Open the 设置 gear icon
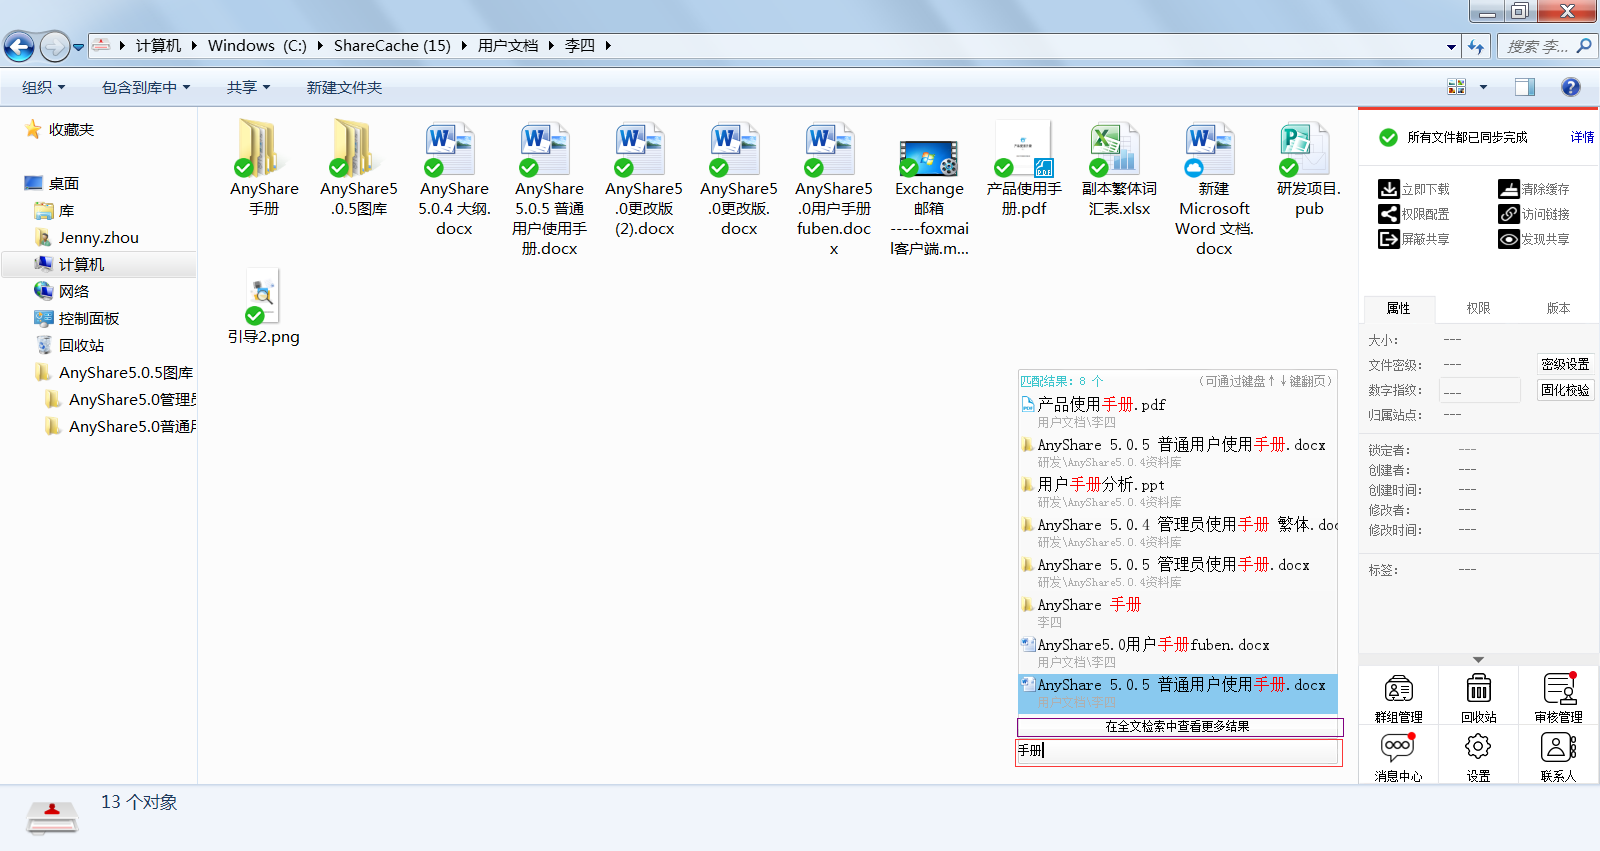The image size is (1600, 851). 1478,747
